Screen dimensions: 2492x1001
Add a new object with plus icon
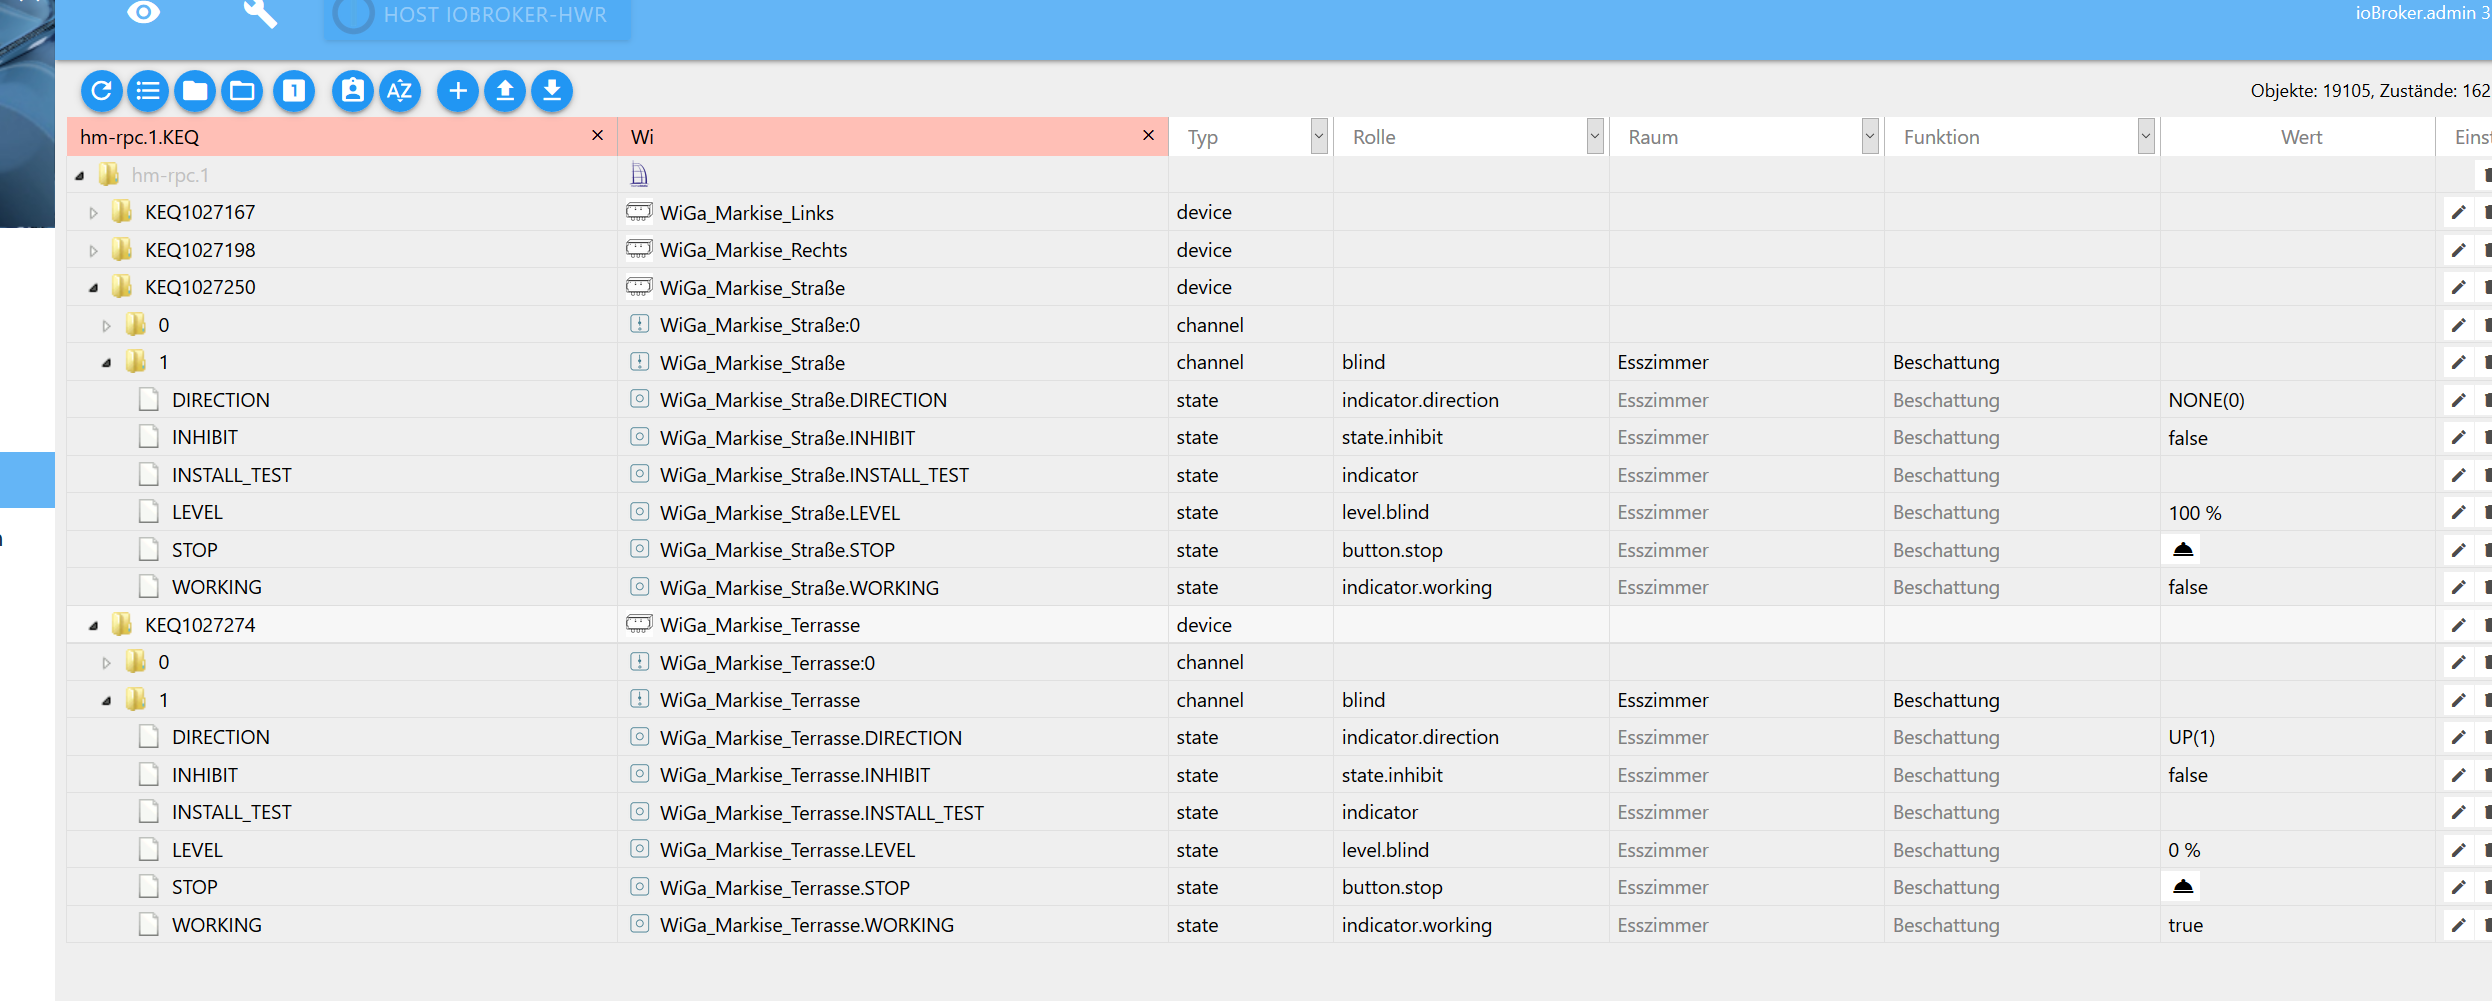457,91
